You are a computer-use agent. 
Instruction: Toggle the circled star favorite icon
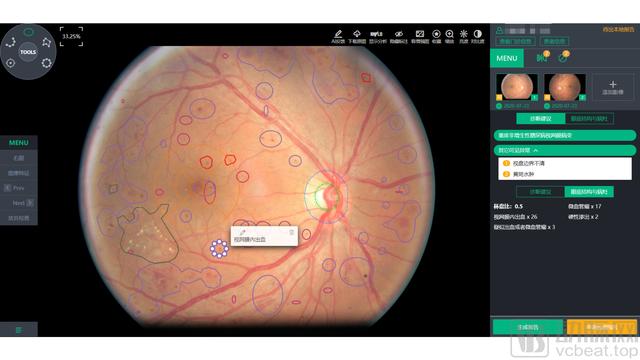(436, 34)
